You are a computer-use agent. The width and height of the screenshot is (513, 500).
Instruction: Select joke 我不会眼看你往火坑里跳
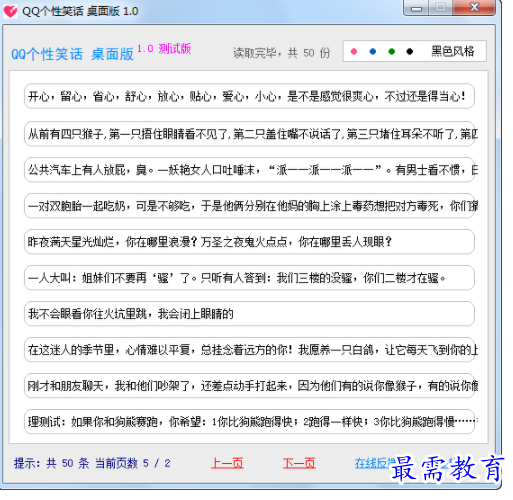tap(249, 314)
